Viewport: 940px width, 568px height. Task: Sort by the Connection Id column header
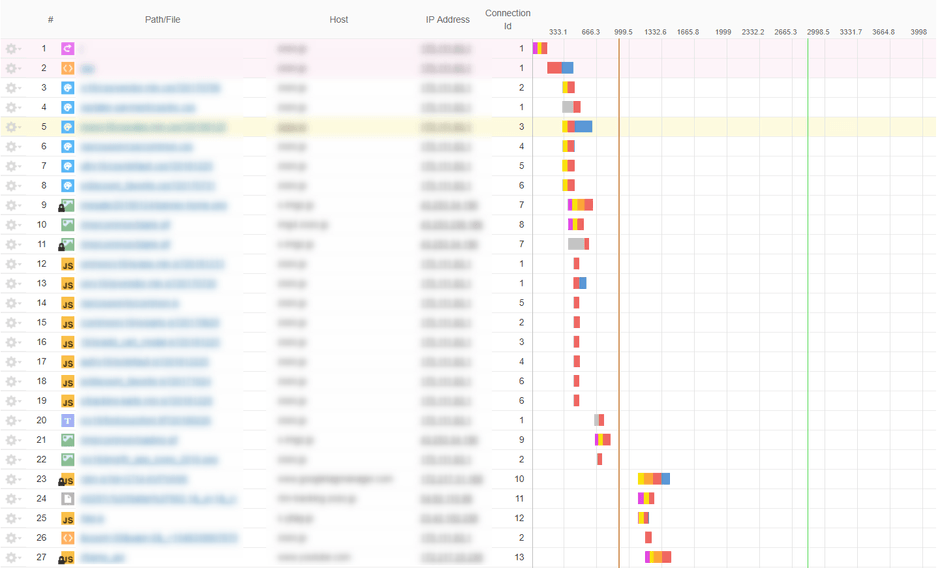507,20
